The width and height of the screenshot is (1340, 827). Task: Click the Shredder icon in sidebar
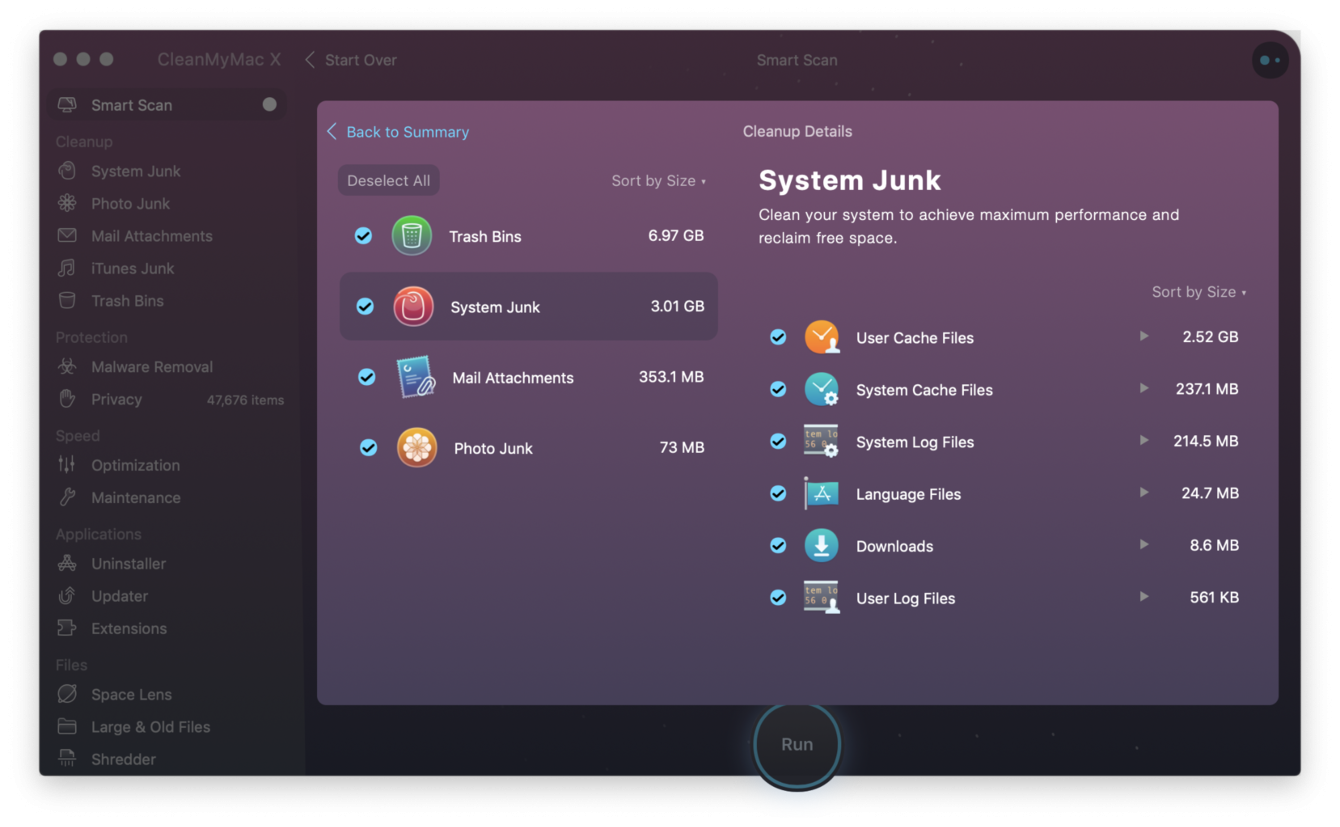click(67, 759)
